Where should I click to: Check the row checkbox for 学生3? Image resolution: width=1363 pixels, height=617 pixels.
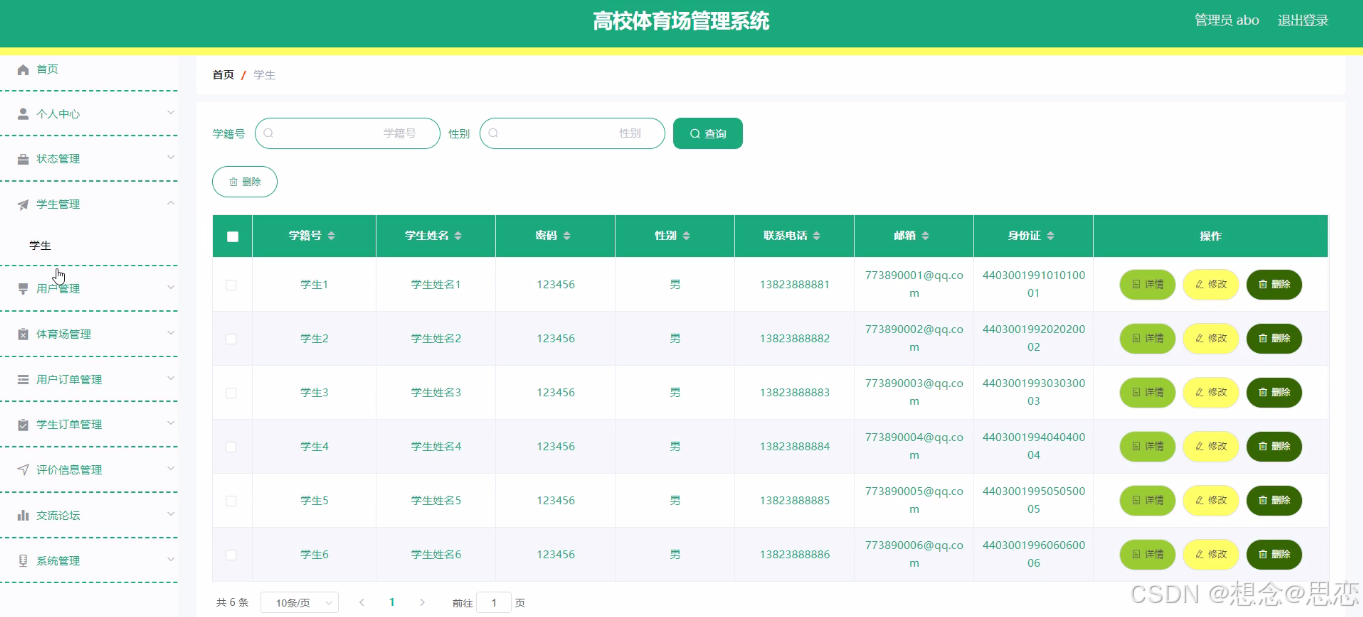point(232,393)
